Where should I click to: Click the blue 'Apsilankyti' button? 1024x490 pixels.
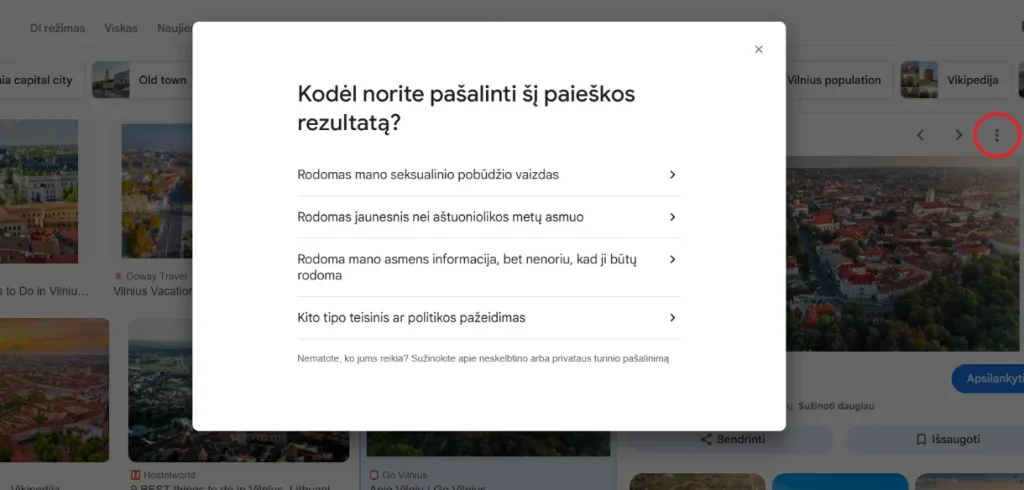point(988,379)
